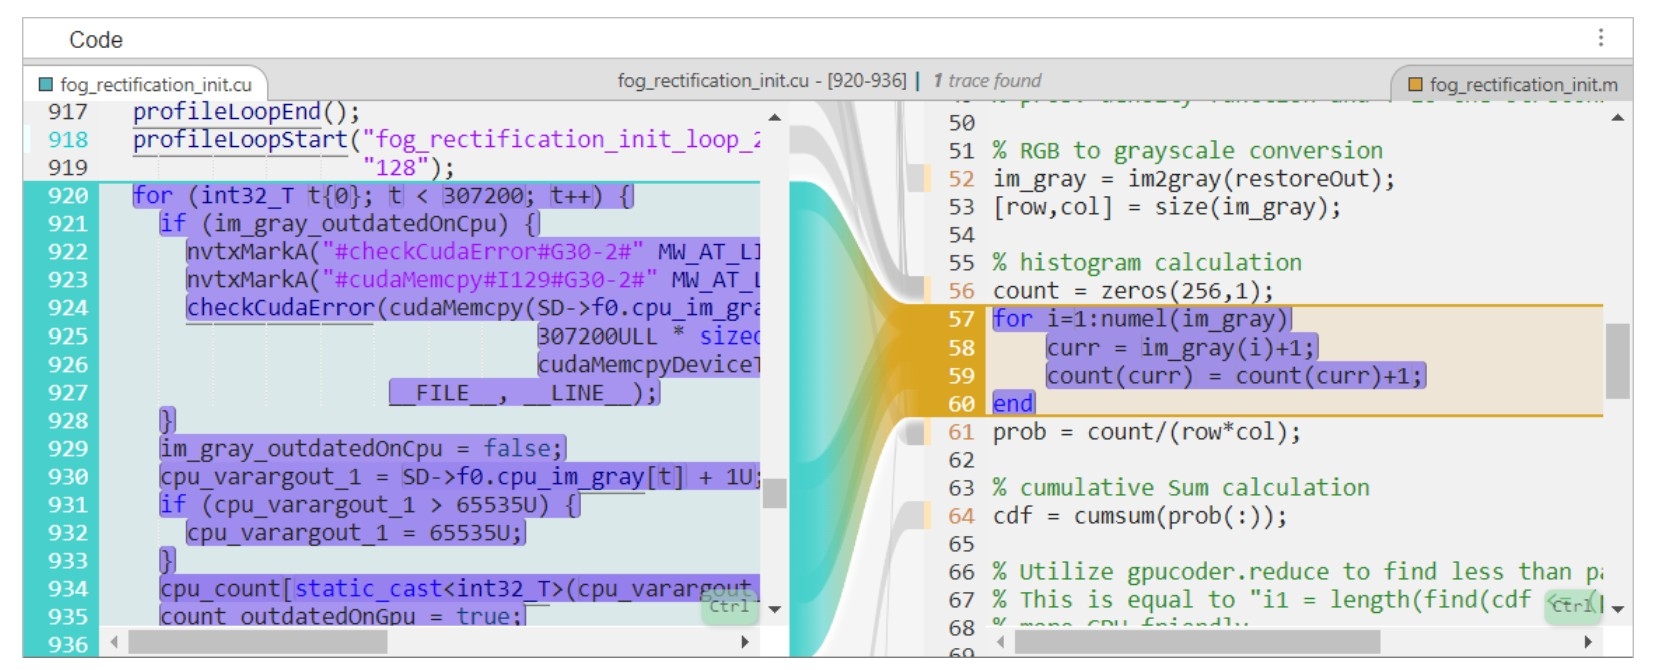The height and width of the screenshot is (670, 1668).
Task: Click right pane horizontal scrollbar thumb
Action: point(1197,642)
